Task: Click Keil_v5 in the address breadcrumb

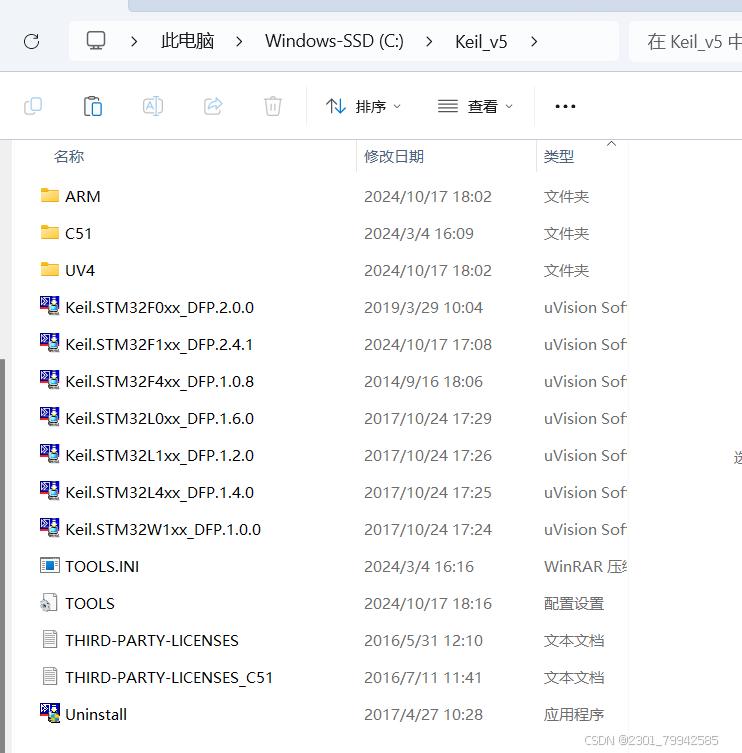Action: 481,42
